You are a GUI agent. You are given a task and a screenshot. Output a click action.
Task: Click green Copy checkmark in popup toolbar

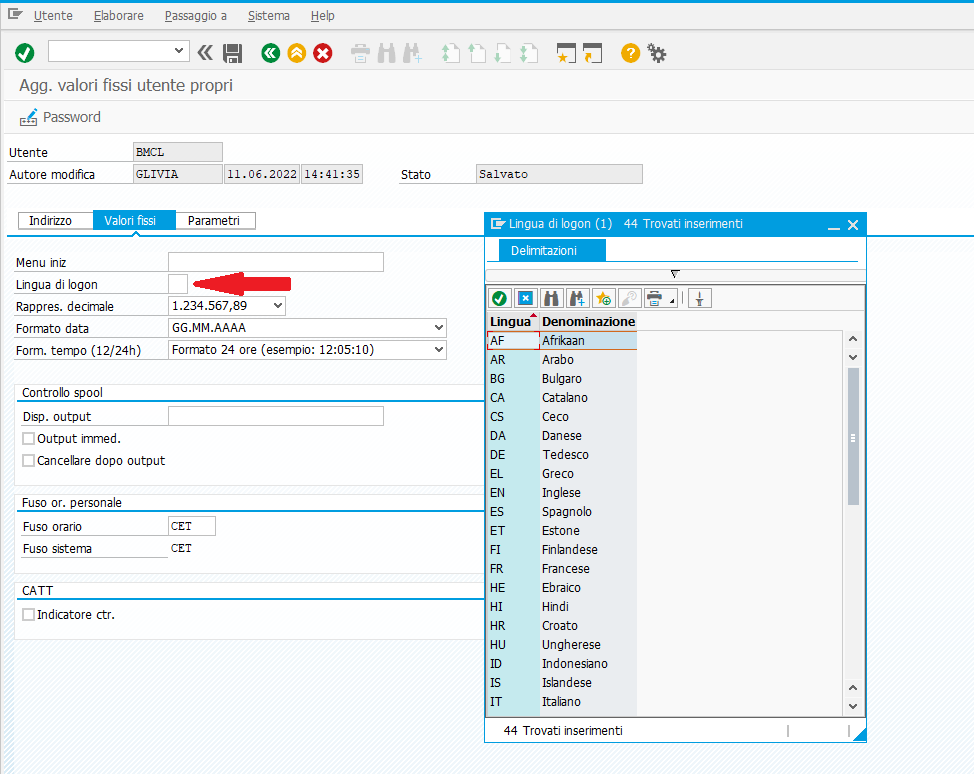499,299
